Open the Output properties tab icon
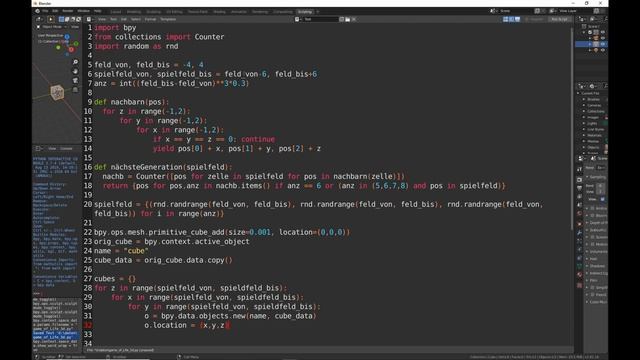Image resolution: width=640 pixels, height=360 pixels. pos(580,188)
